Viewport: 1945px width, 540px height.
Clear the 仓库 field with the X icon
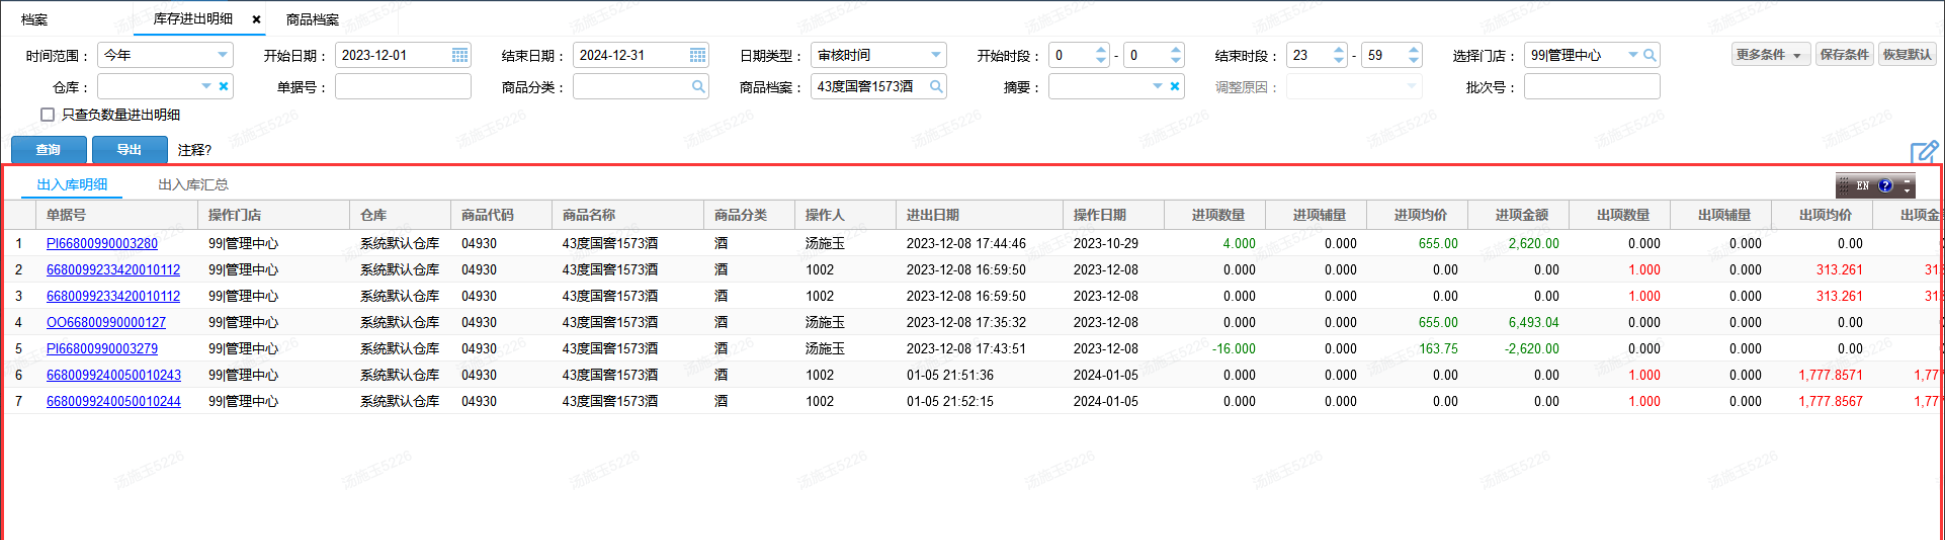[224, 87]
